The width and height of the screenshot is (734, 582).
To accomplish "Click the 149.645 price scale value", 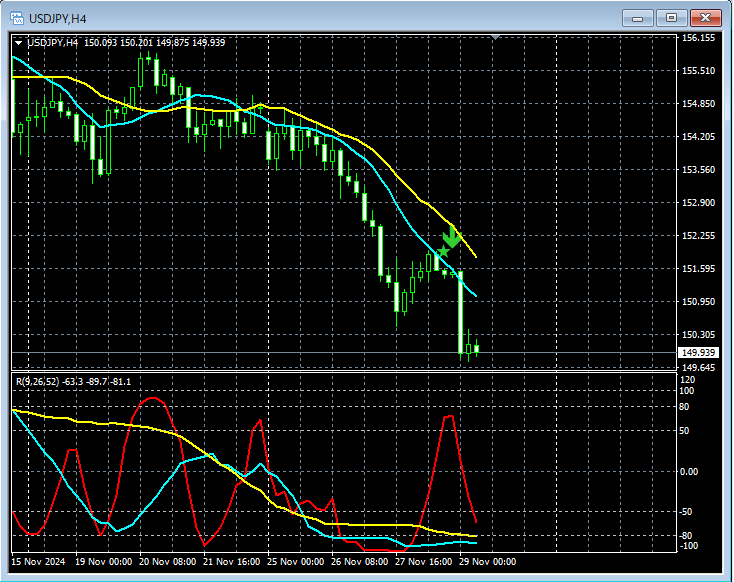I will (x=698, y=368).
